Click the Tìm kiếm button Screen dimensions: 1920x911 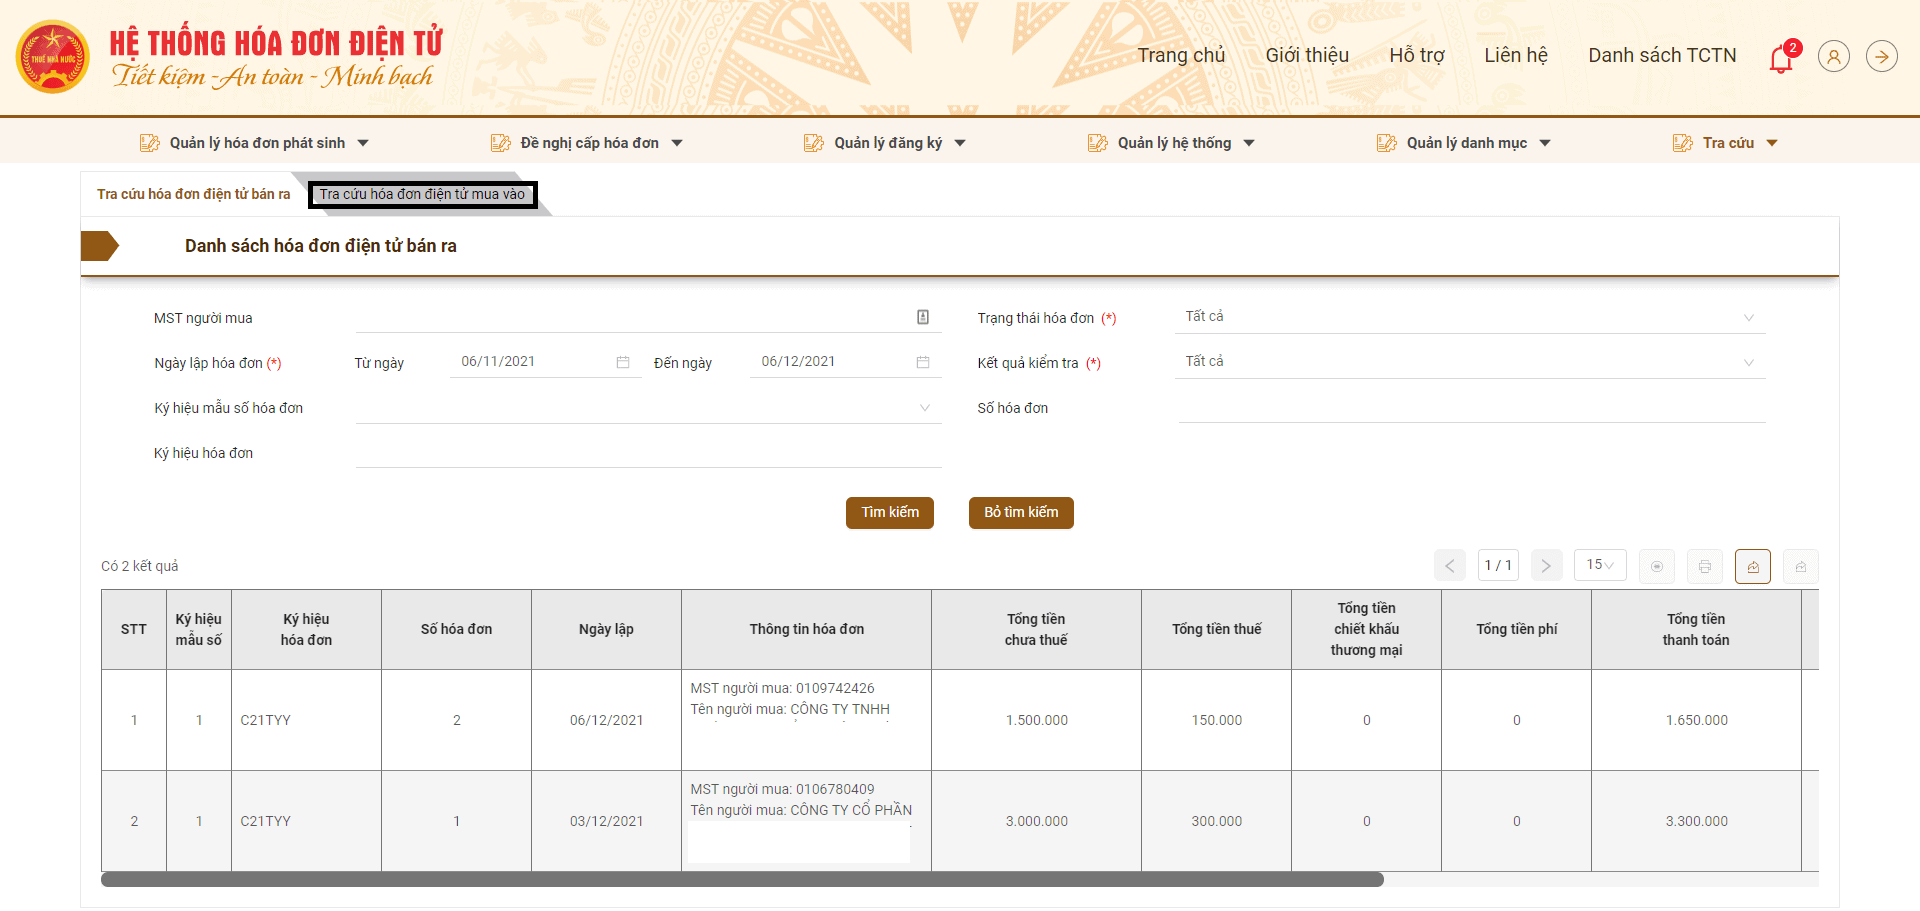coord(890,513)
